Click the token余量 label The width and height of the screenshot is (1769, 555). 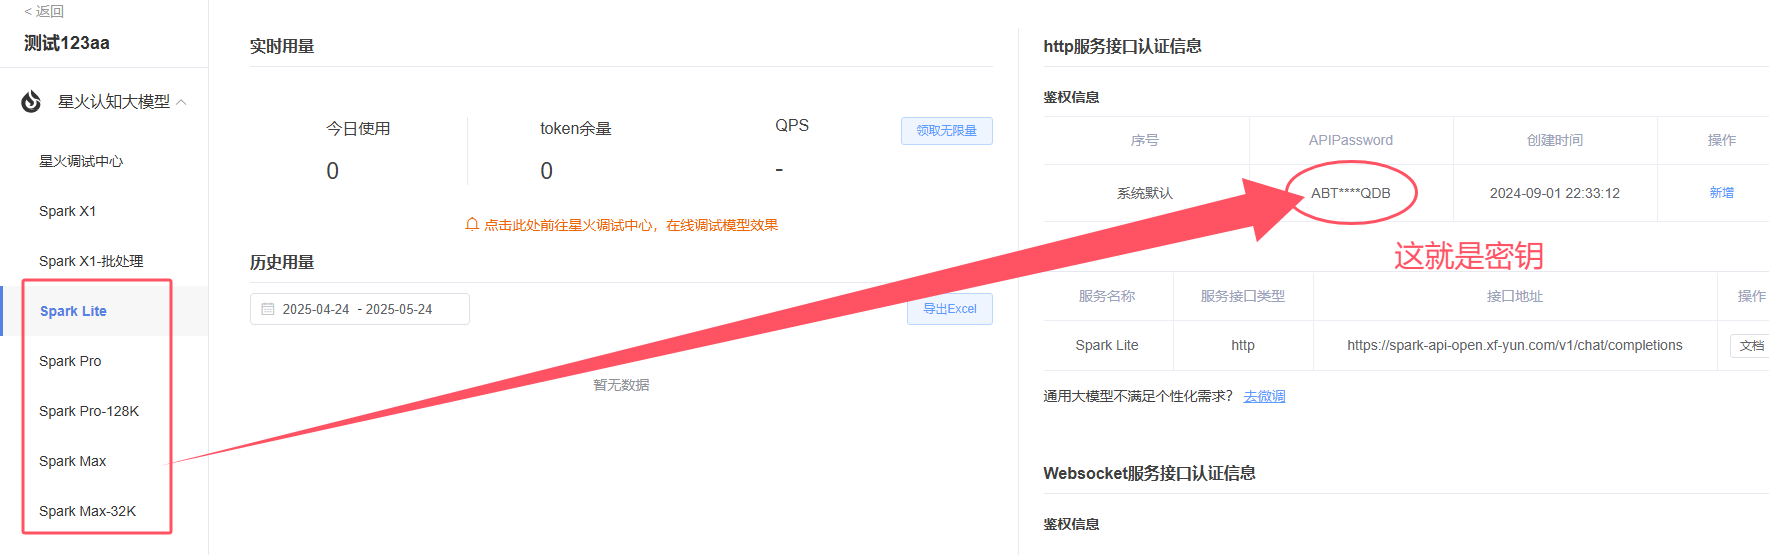576,128
